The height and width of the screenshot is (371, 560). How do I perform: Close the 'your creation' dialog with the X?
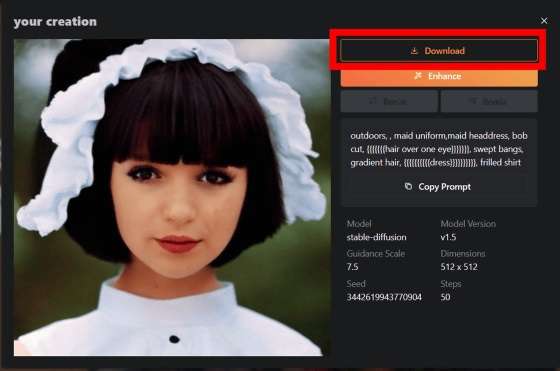click(544, 21)
